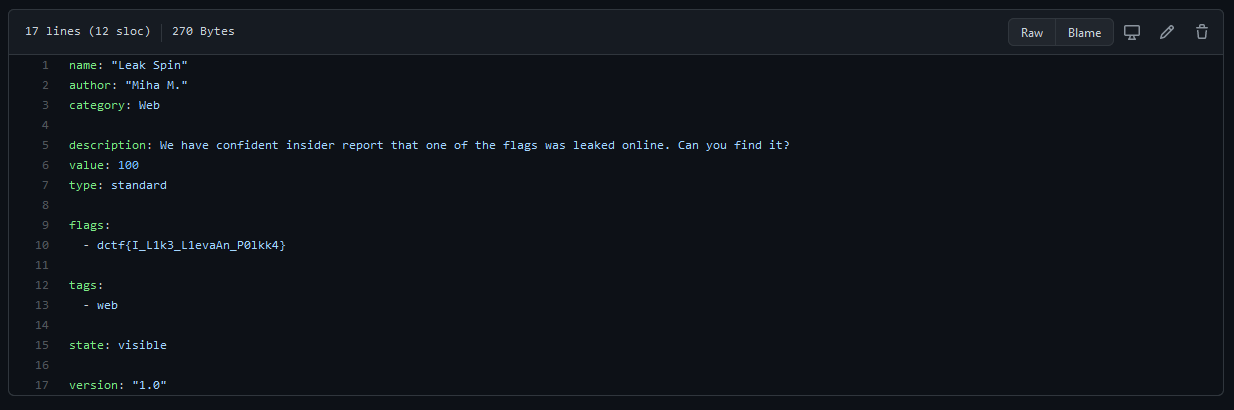Click the pencil edit file icon
The width and height of the screenshot is (1234, 410).
click(x=1167, y=32)
